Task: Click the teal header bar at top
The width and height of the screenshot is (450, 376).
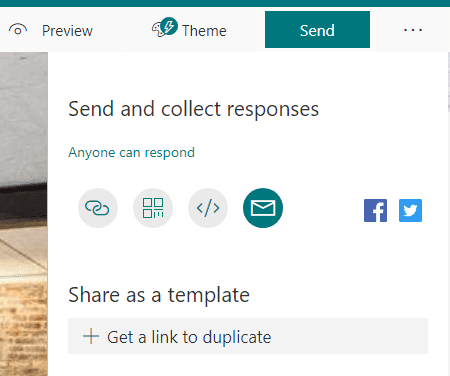Action: tap(225, 3)
